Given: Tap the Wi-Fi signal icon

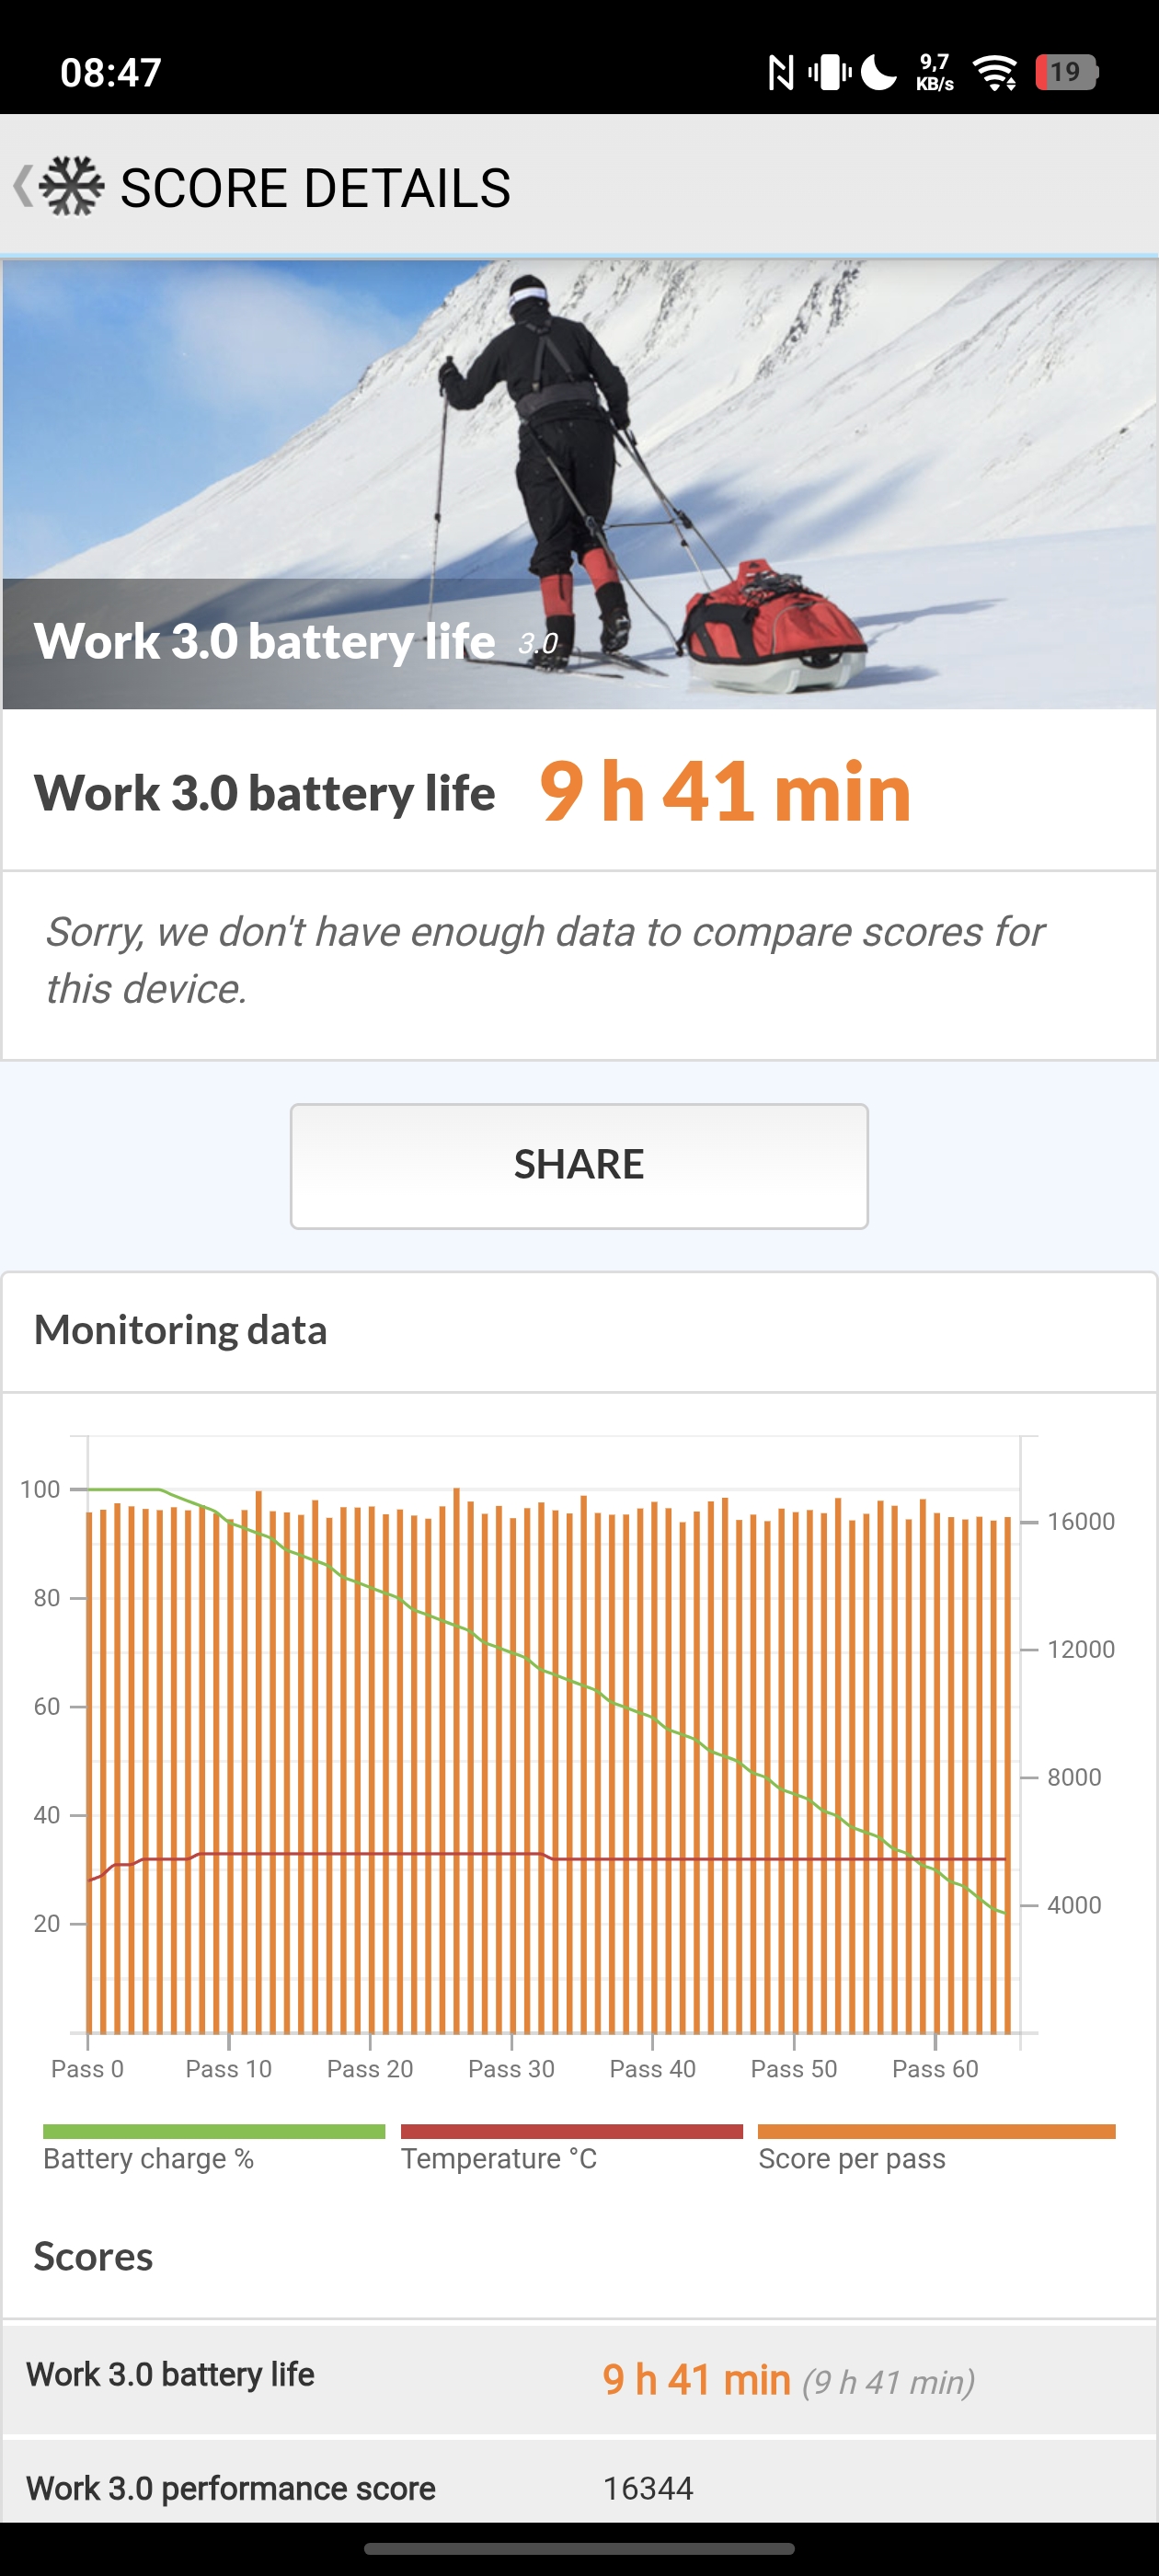Looking at the screenshot, I should 995,72.
